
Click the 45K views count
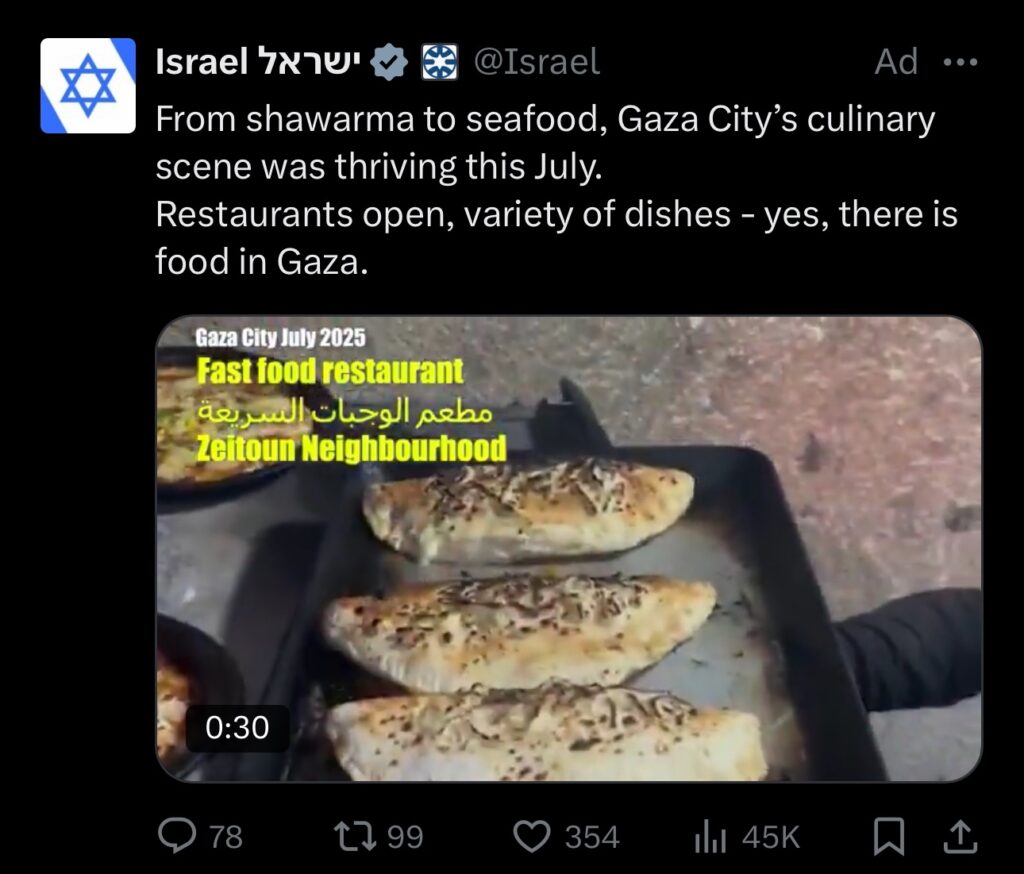point(771,837)
